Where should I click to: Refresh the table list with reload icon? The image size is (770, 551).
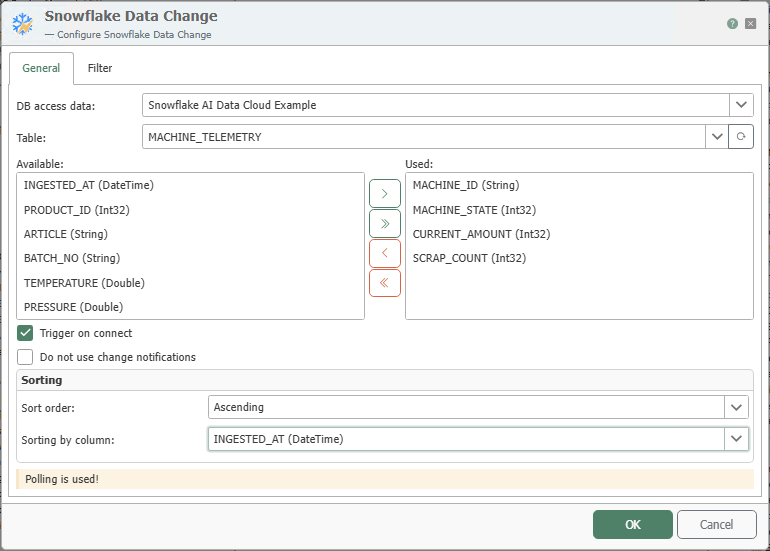(741, 137)
